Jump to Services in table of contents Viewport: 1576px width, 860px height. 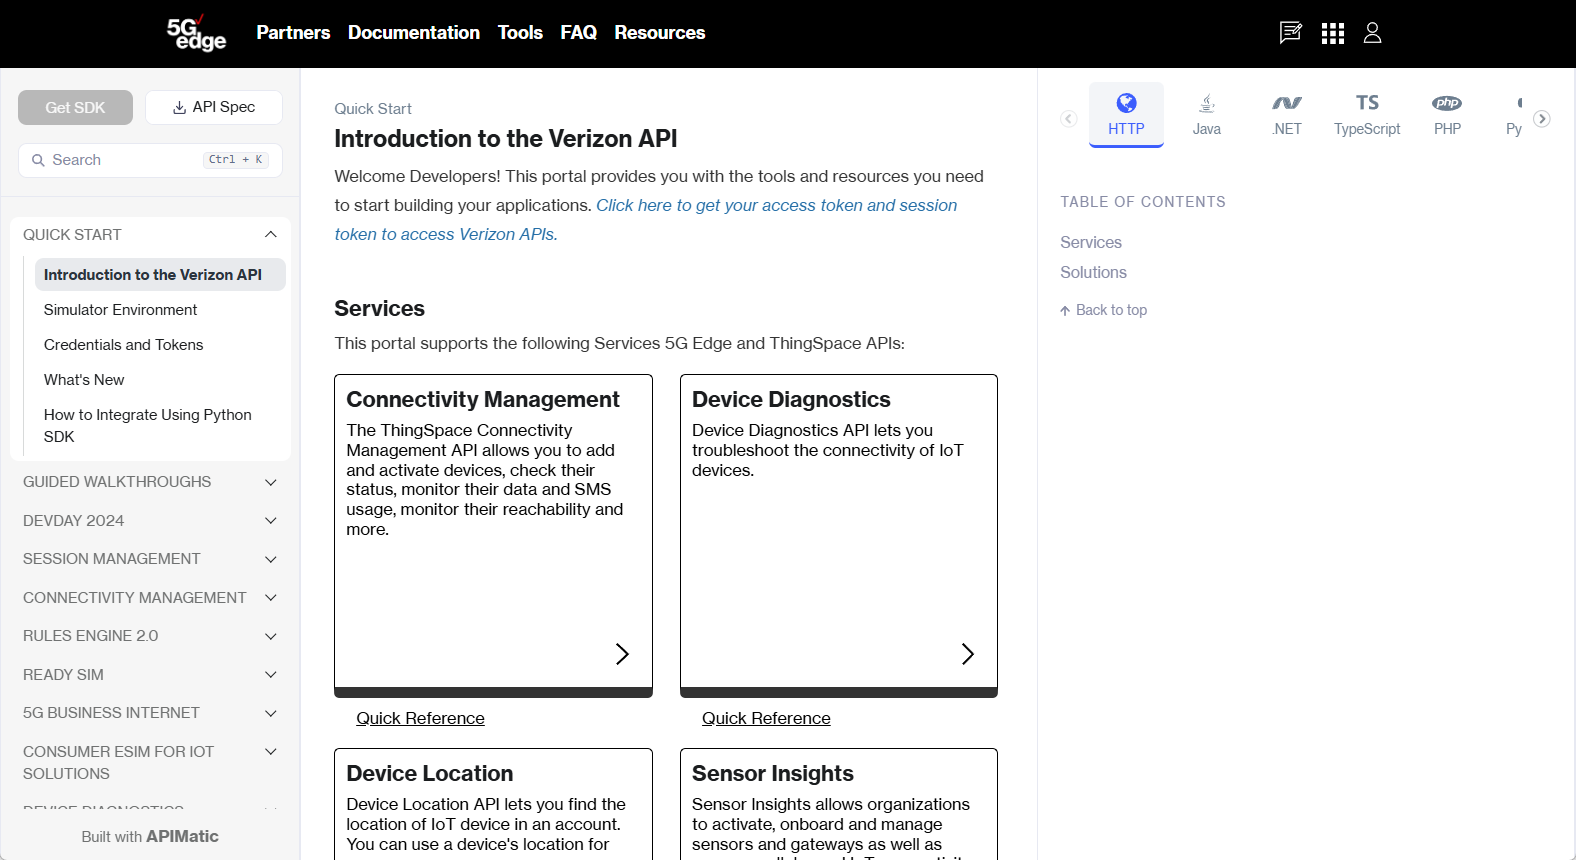point(1091,242)
